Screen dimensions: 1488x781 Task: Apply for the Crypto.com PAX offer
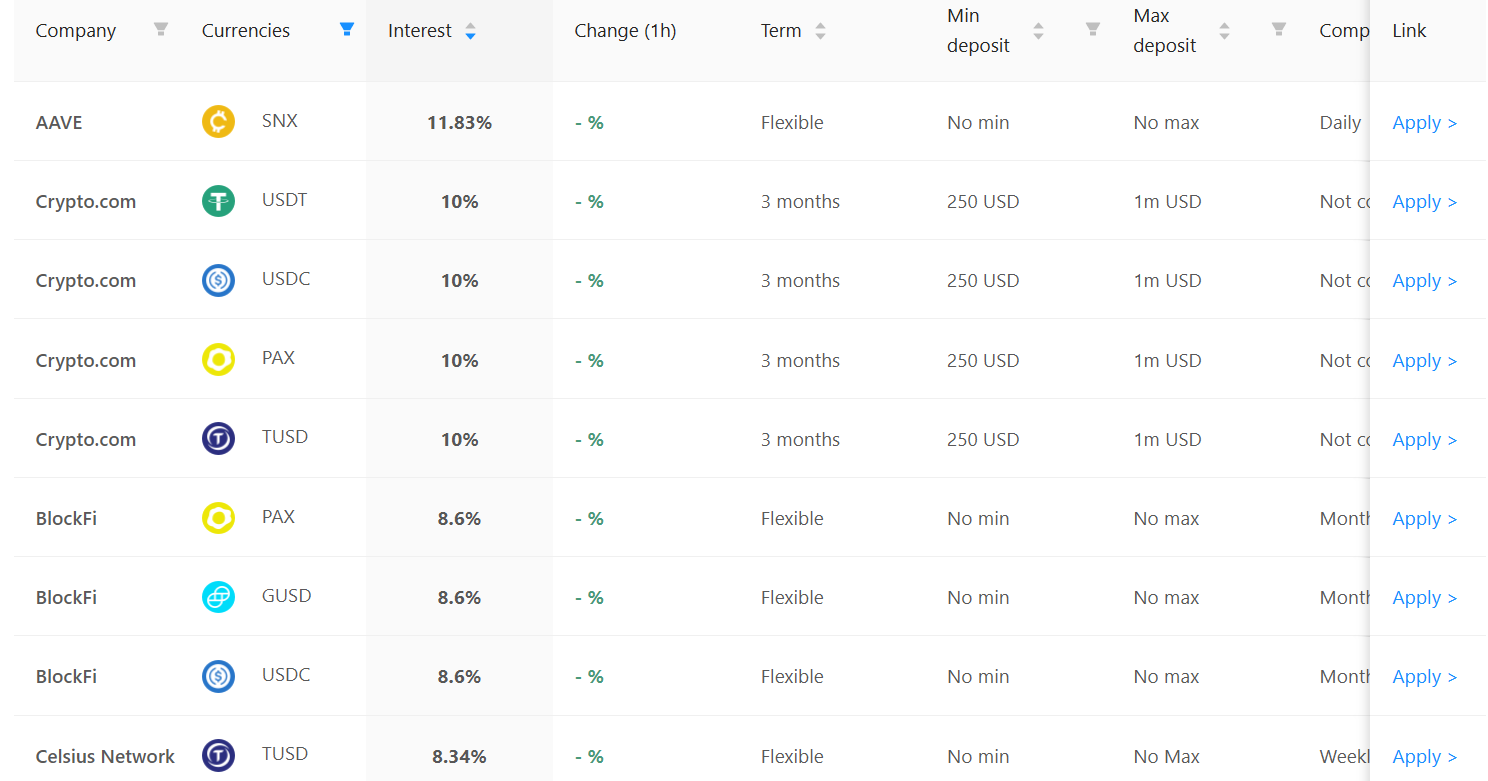(1424, 361)
